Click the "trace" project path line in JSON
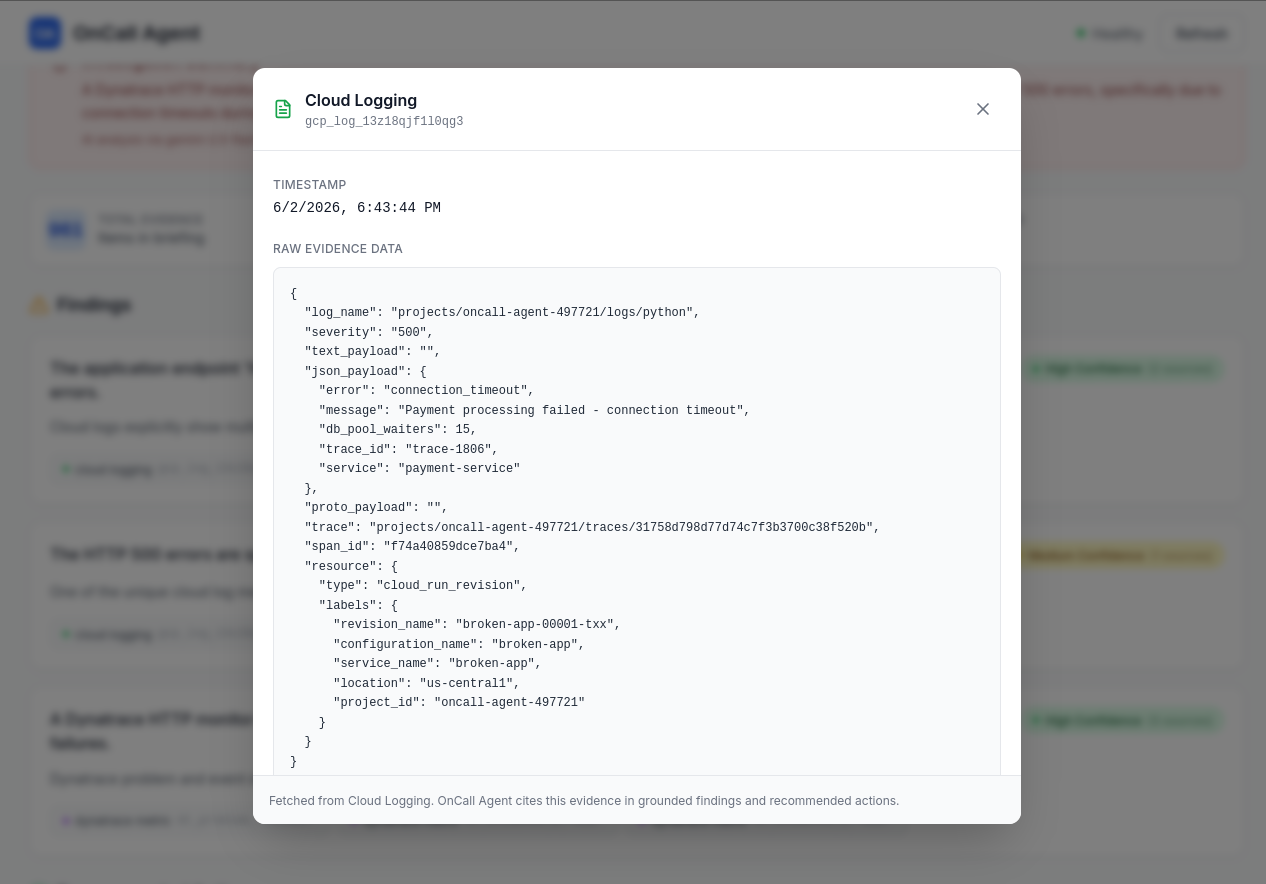 coord(592,527)
